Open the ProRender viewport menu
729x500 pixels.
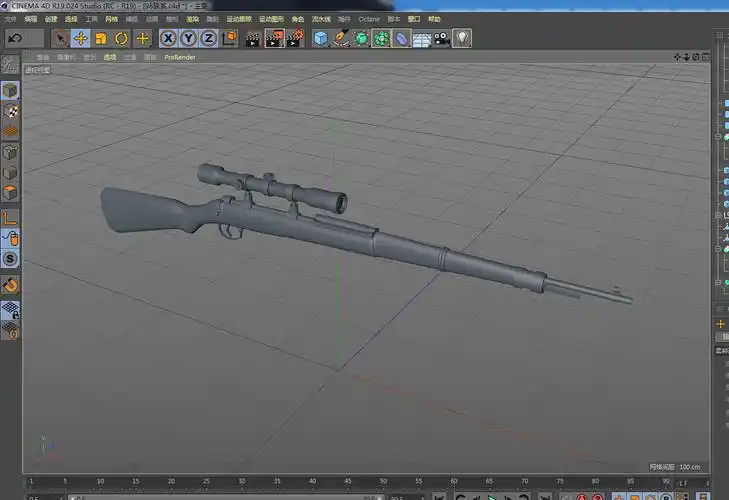[x=180, y=57]
